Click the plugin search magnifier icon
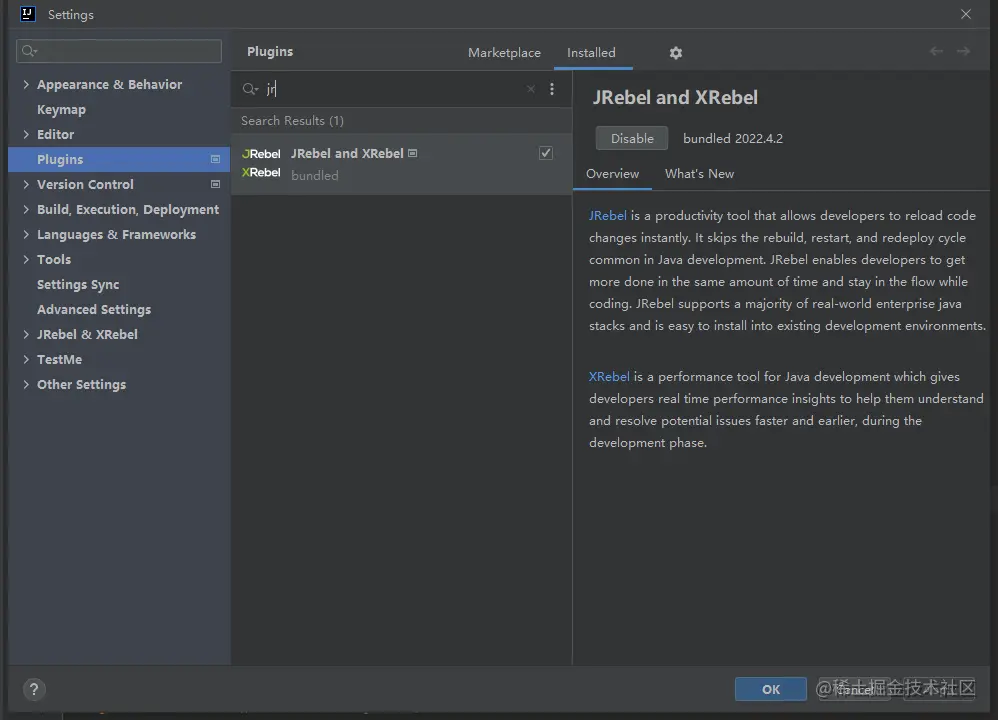This screenshot has width=998, height=720. (x=250, y=89)
